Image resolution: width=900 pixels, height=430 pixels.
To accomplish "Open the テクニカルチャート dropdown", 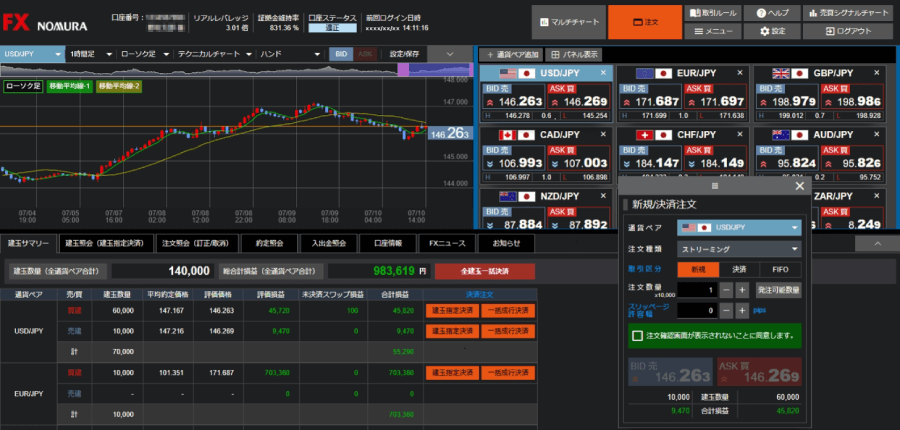I will click(x=215, y=55).
